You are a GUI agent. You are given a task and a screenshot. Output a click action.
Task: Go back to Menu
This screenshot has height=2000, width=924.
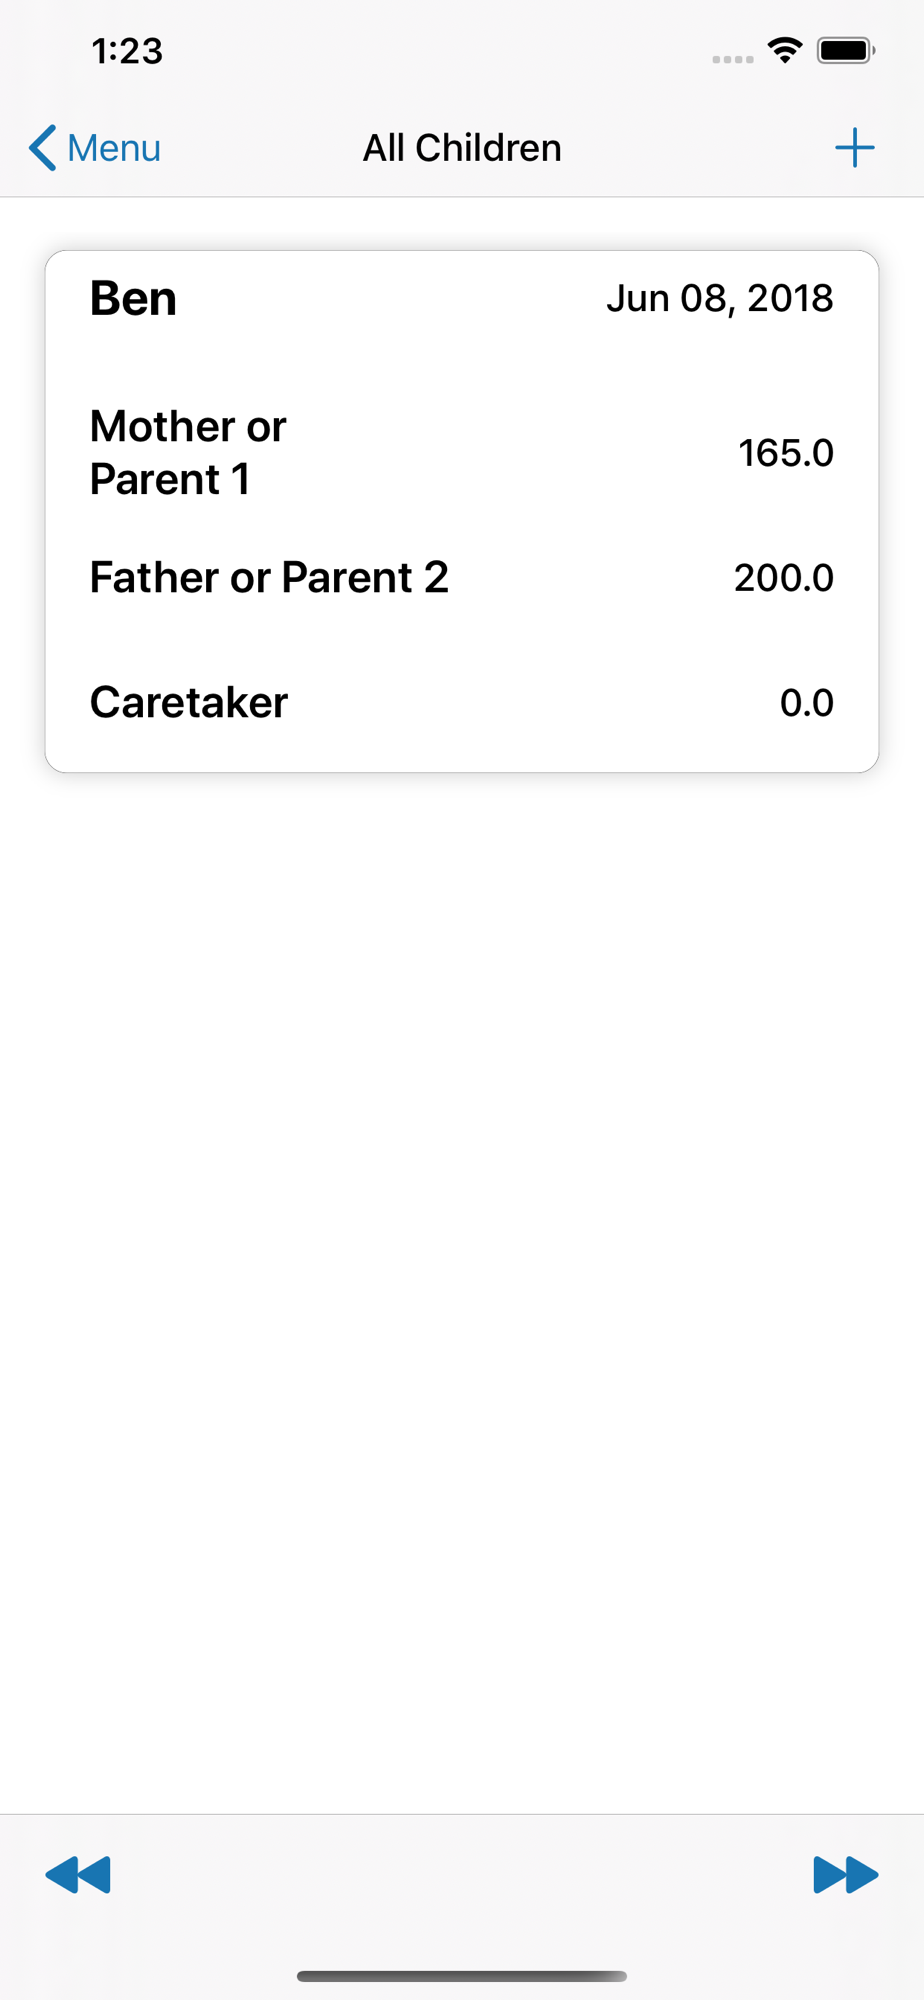(x=95, y=148)
